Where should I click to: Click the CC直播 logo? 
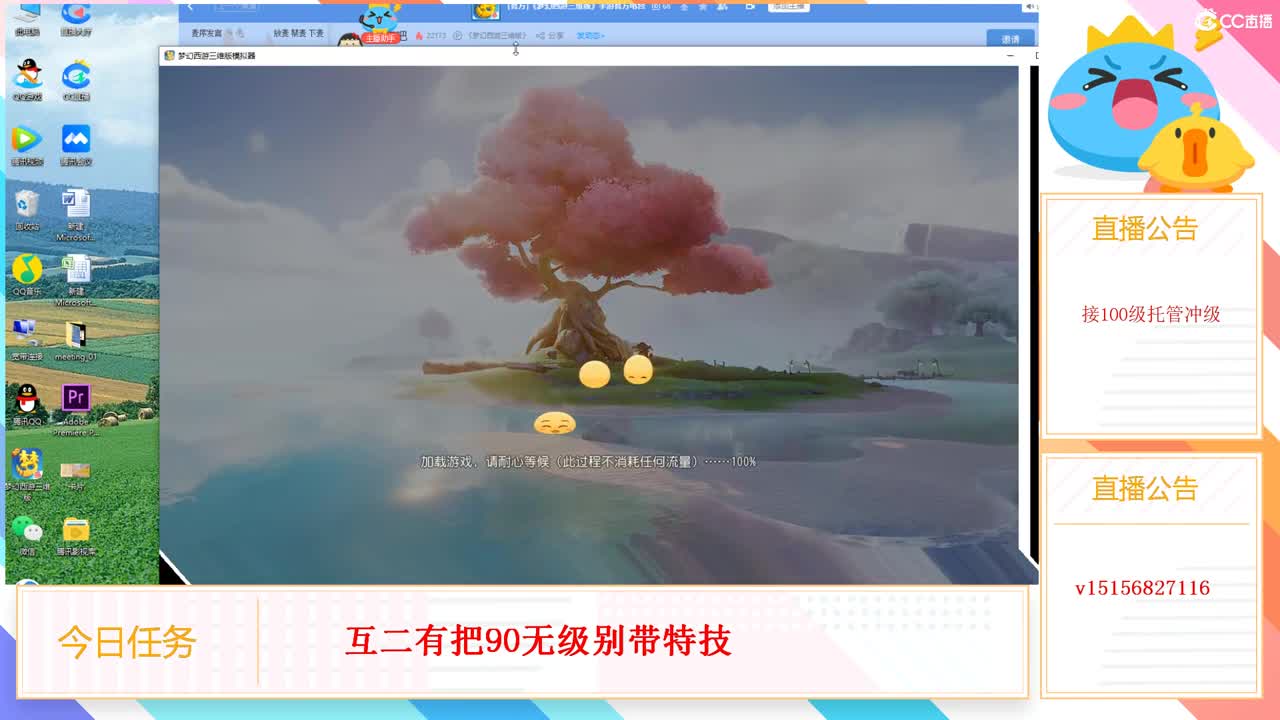click(1234, 21)
